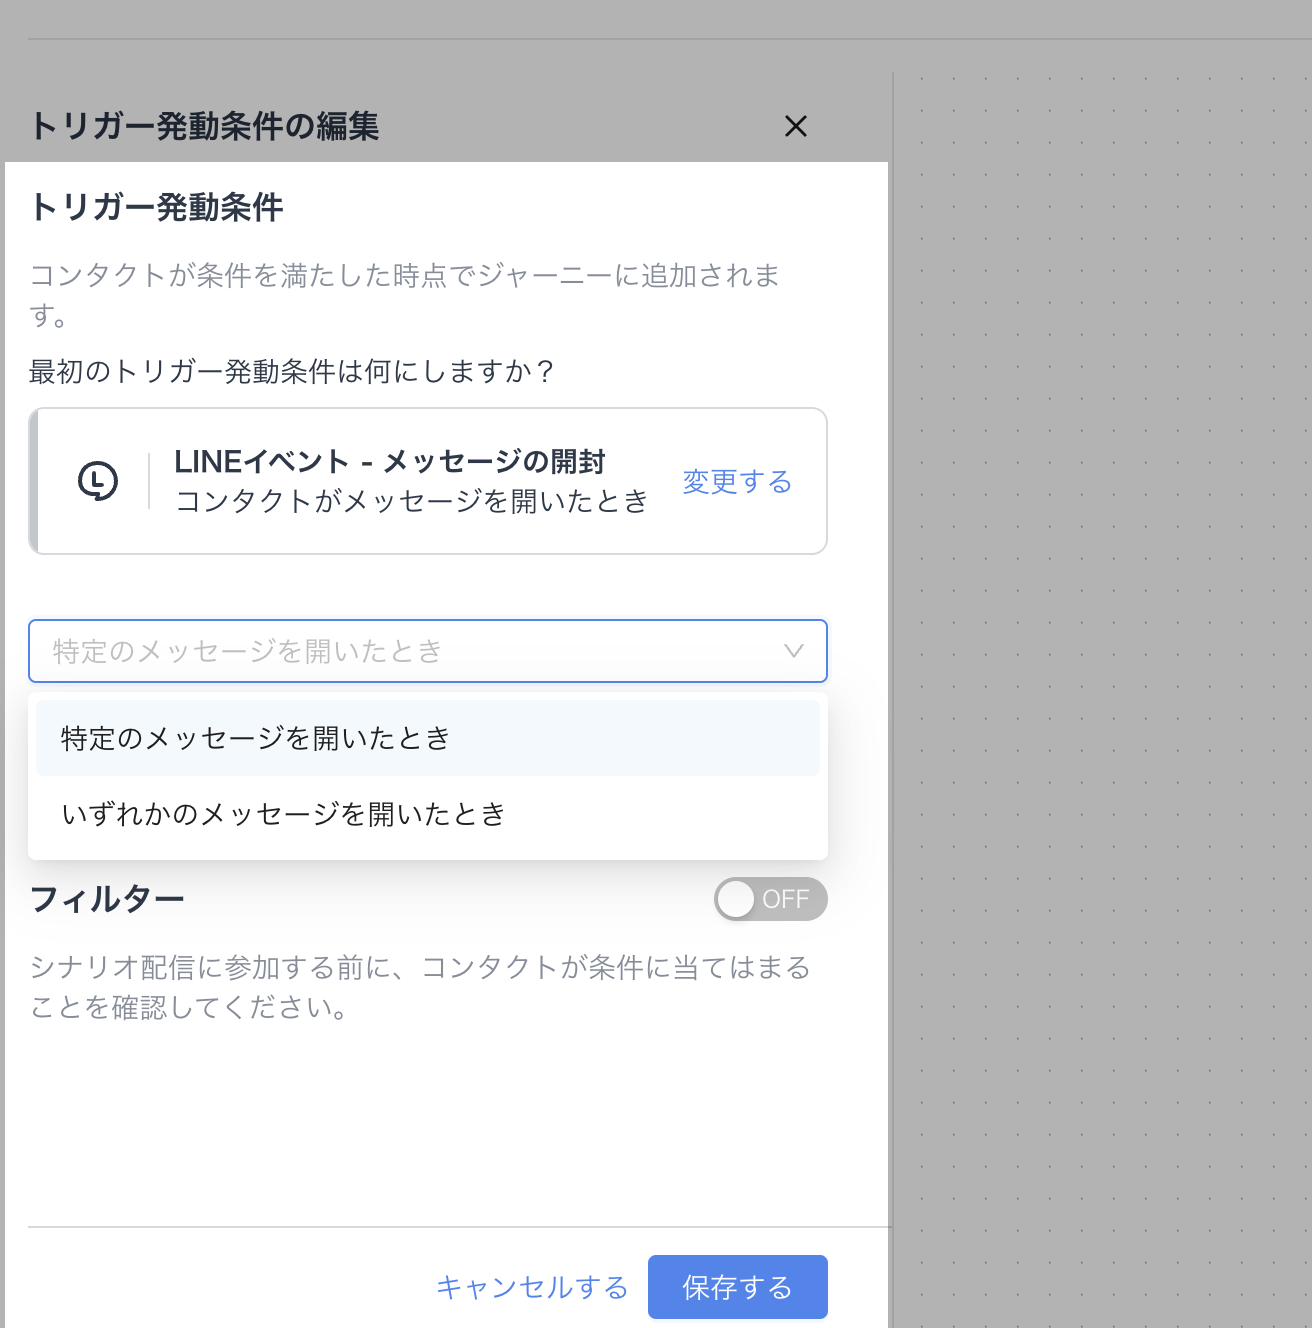This screenshot has height=1328, width=1312.
Task: Click the 変更する link
Action: 737,482
